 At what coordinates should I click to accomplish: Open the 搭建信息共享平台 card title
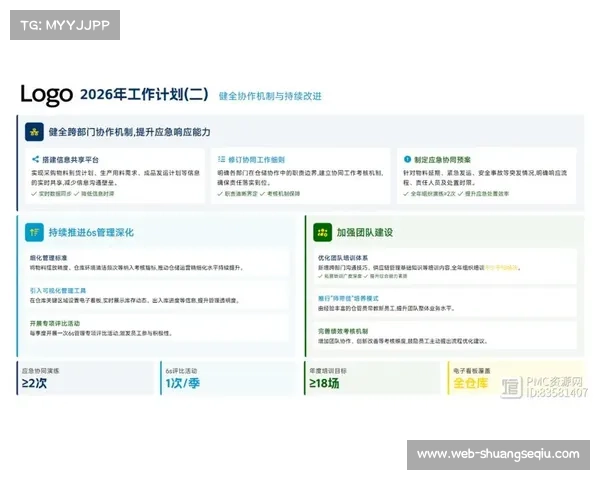[x=70, y=160]
